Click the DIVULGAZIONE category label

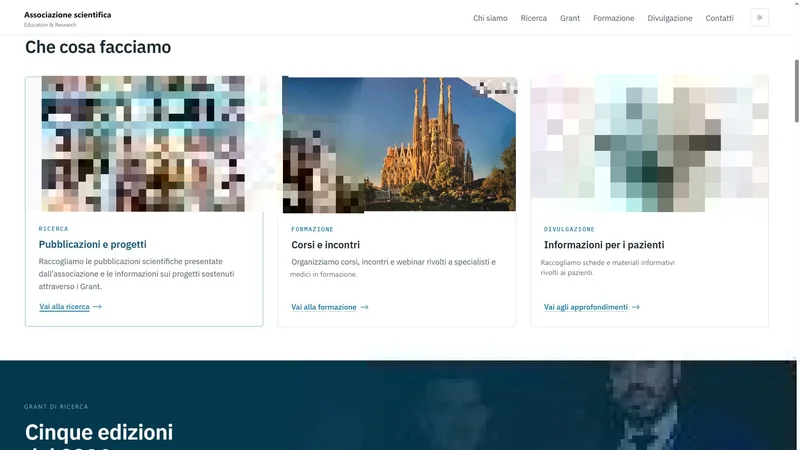pos(569,229)
